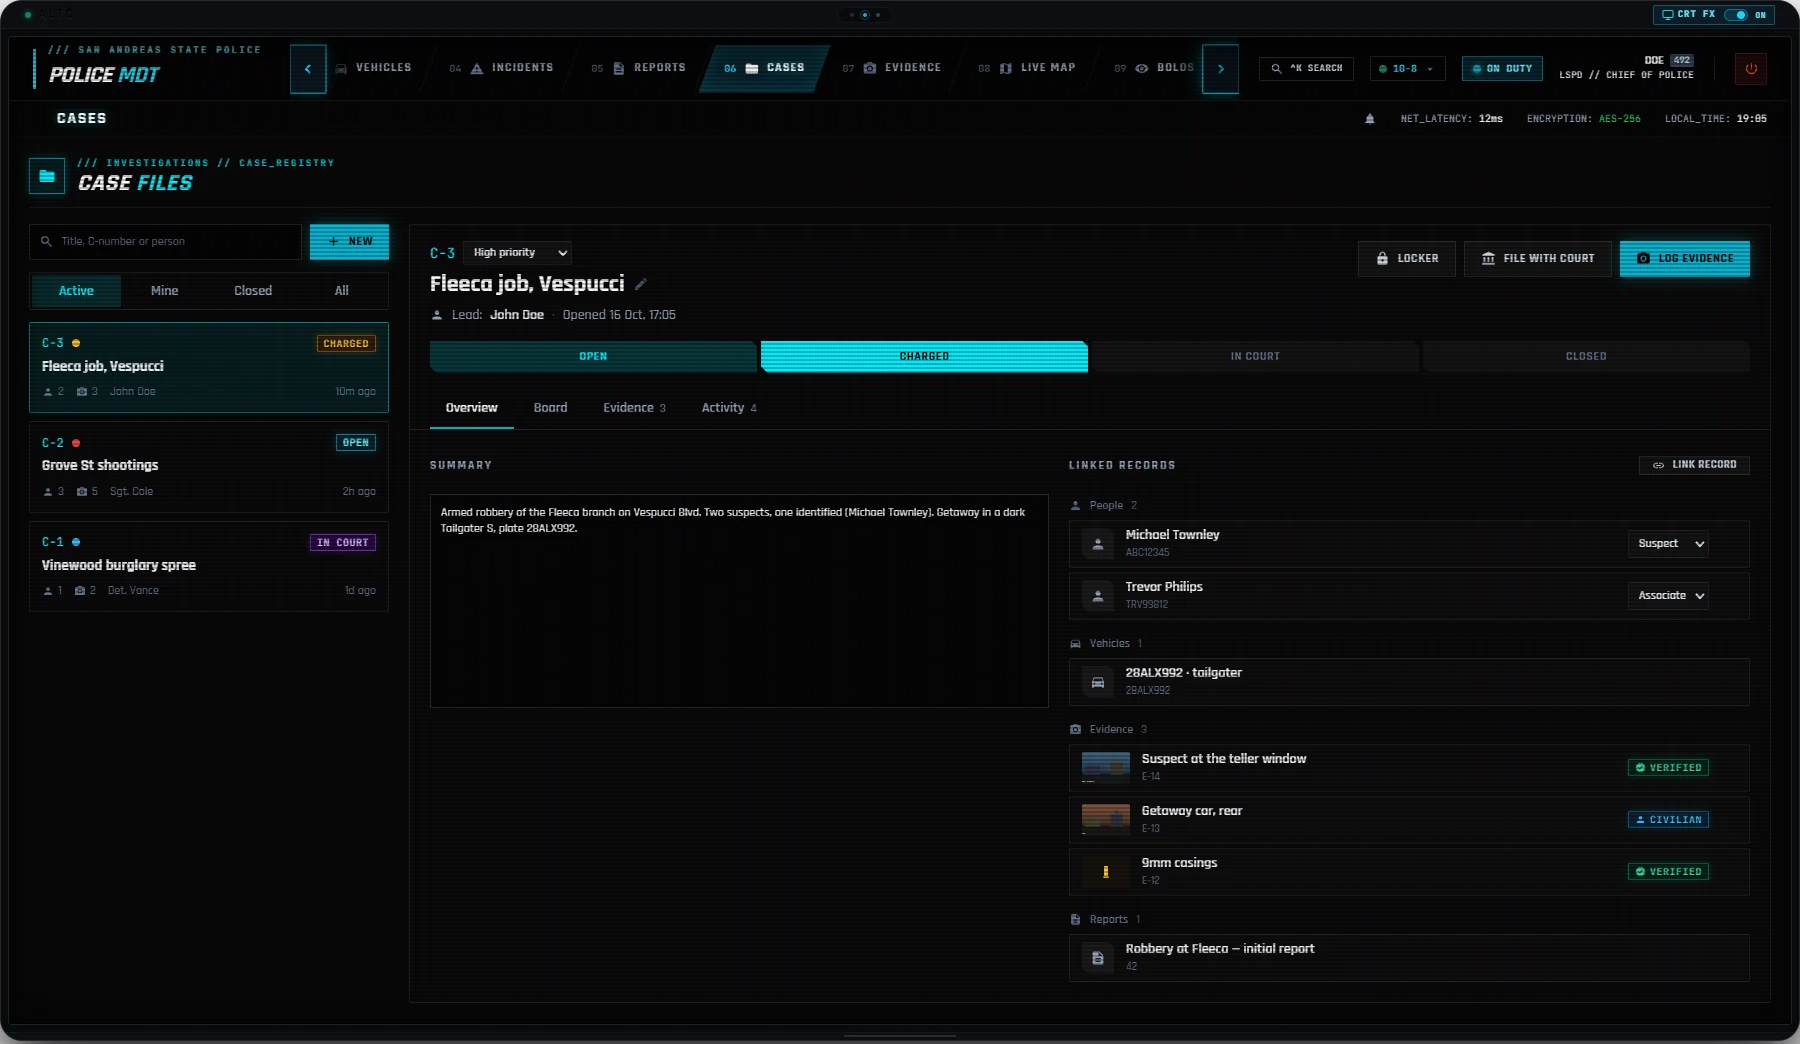Click the notification bell icon
The image size is (1800, 1044).
[1370, 119]
